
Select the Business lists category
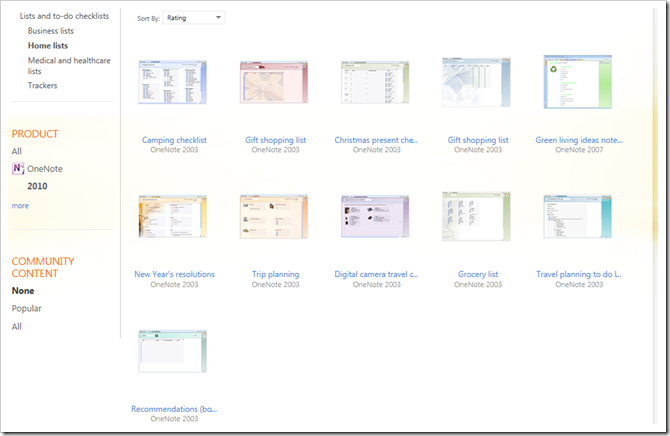51,31
